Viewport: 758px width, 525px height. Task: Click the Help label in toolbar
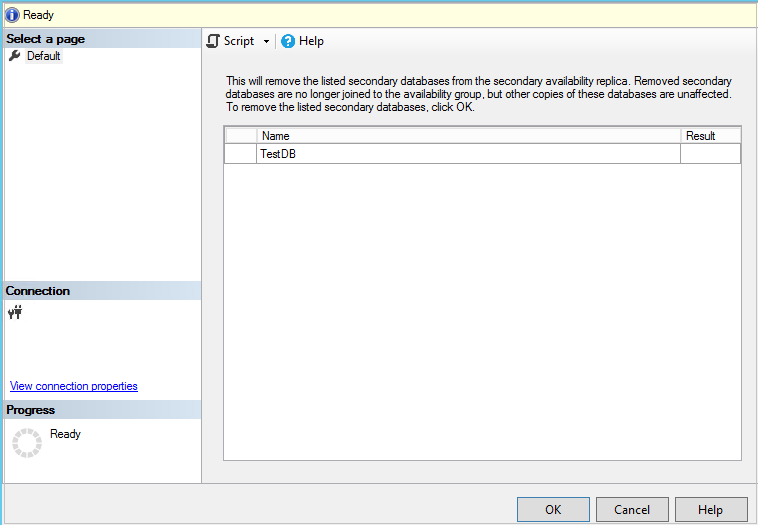coord(311,41)
